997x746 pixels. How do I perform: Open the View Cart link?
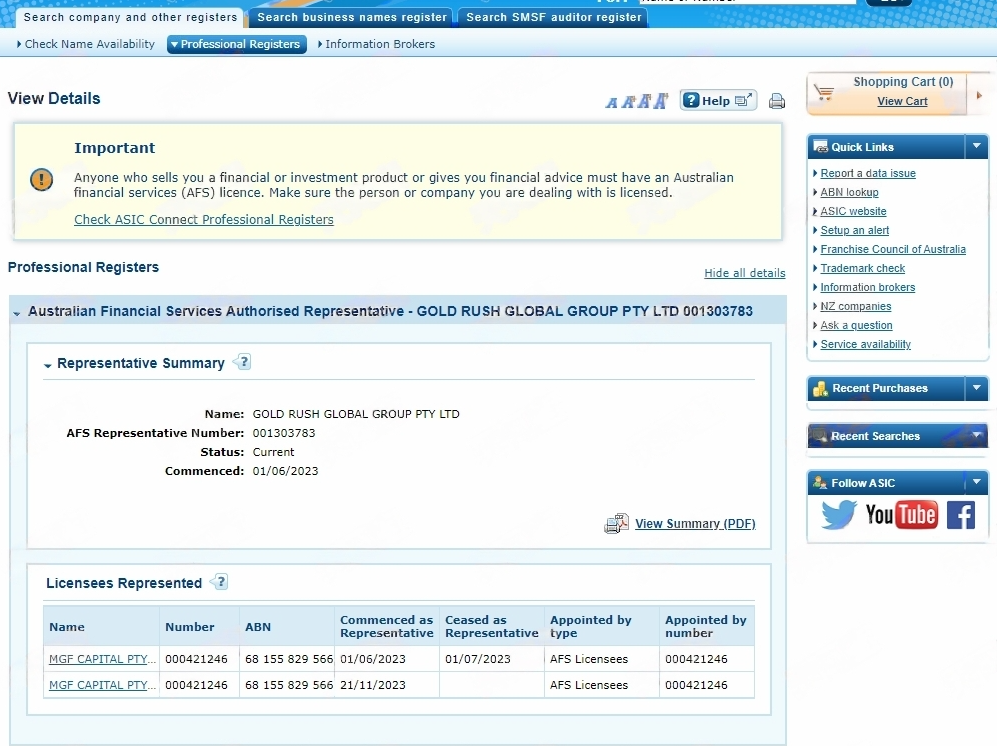click(x=902, y=101)
